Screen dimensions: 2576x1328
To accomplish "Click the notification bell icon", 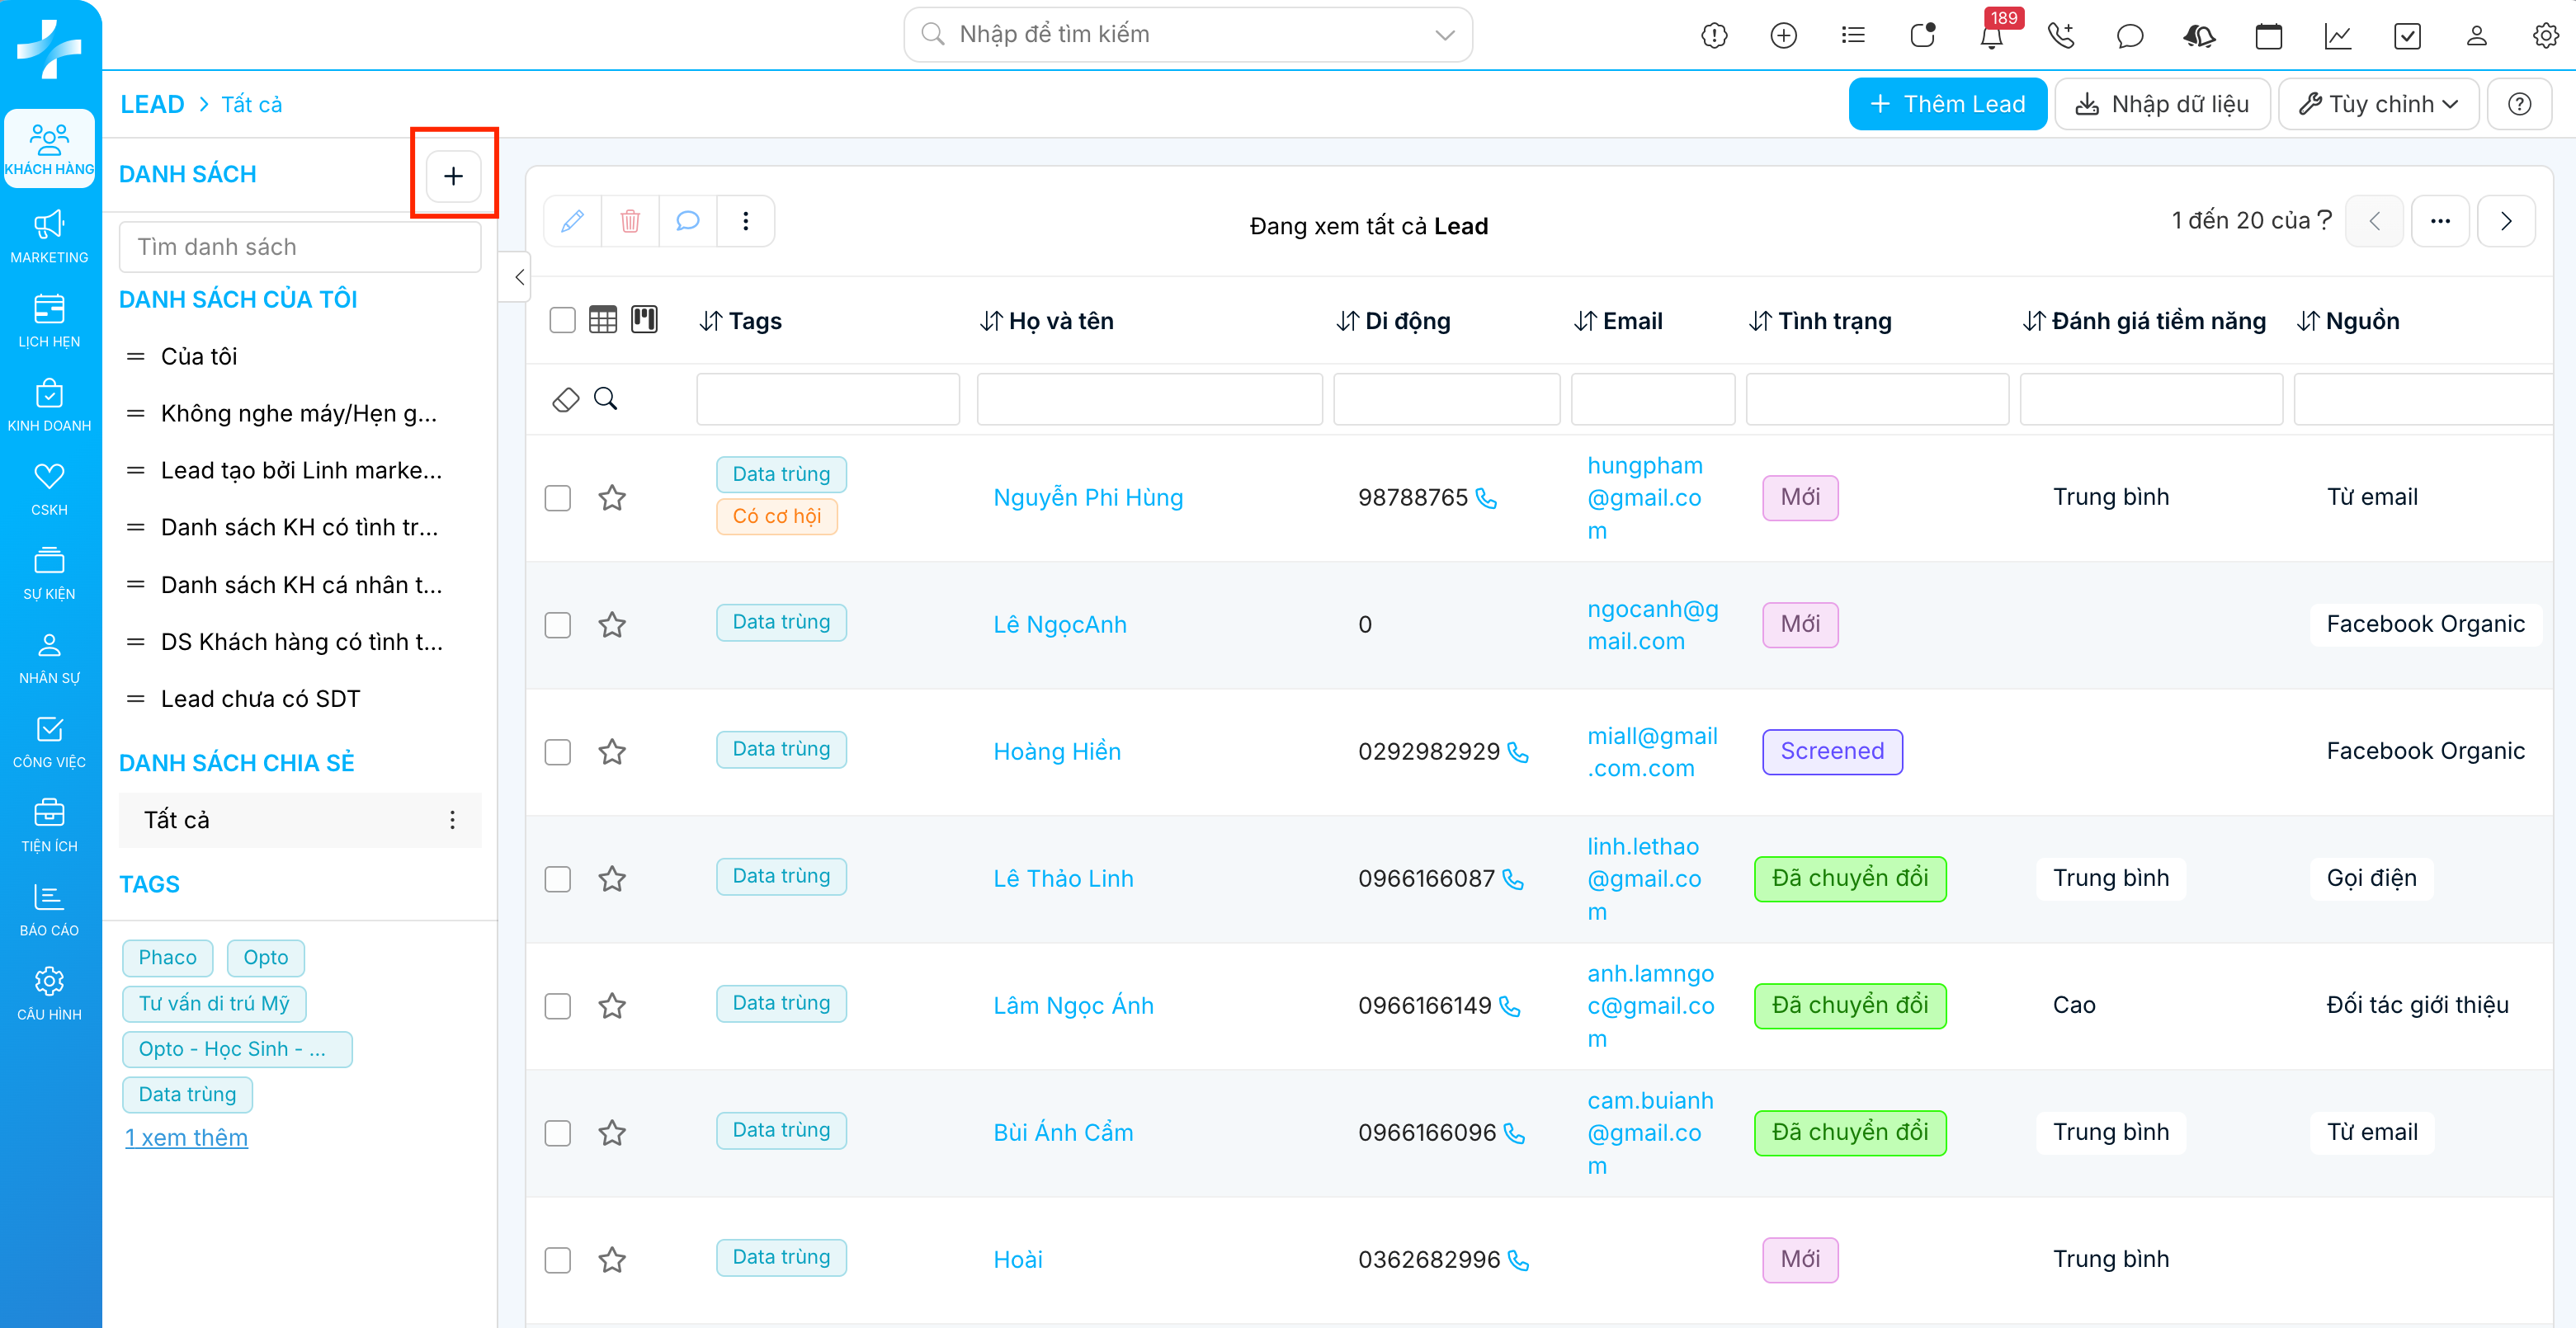I will 1991,37.
